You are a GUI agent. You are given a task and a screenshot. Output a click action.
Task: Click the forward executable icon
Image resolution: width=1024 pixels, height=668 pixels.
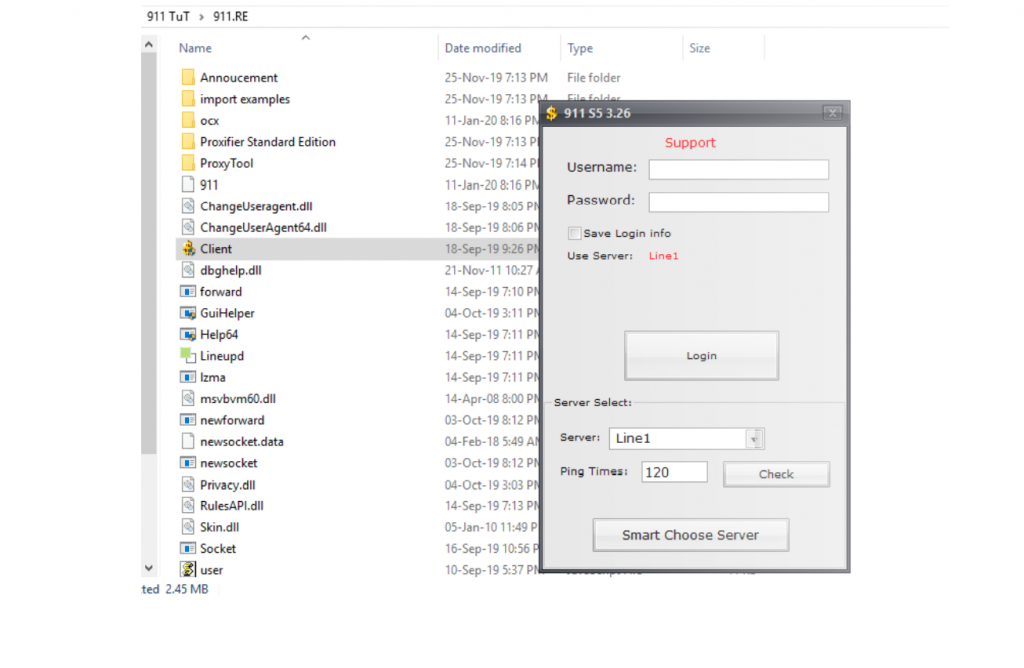(188, 291)
